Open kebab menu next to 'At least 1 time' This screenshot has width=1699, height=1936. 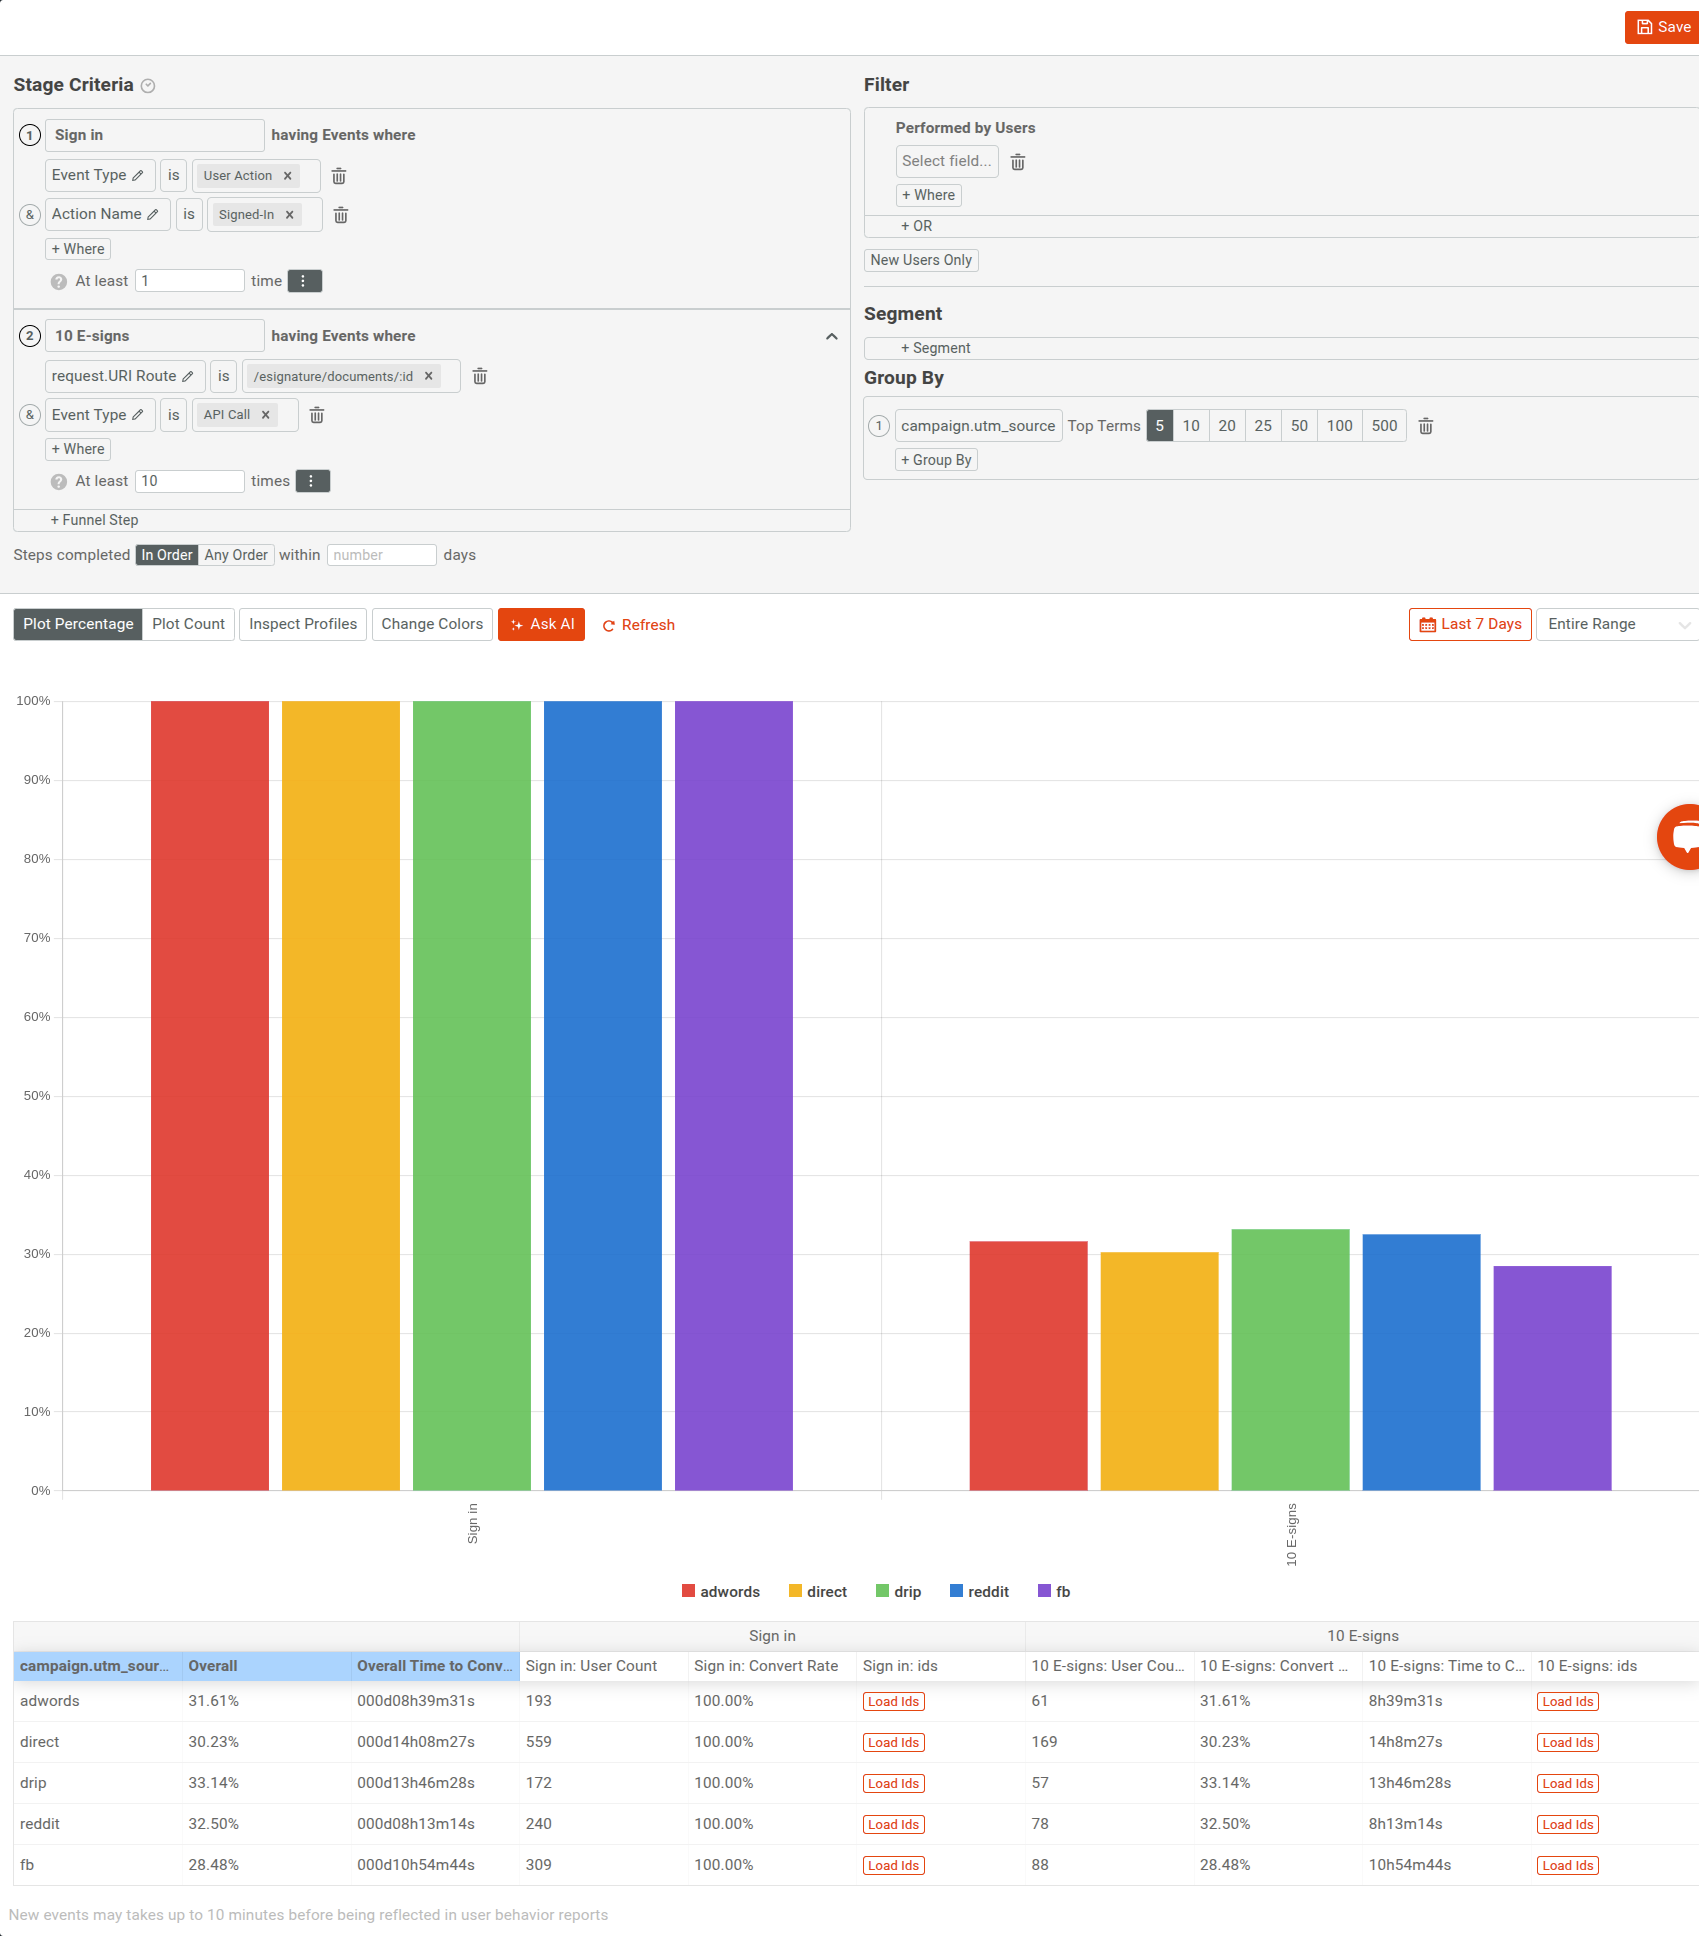304,281
